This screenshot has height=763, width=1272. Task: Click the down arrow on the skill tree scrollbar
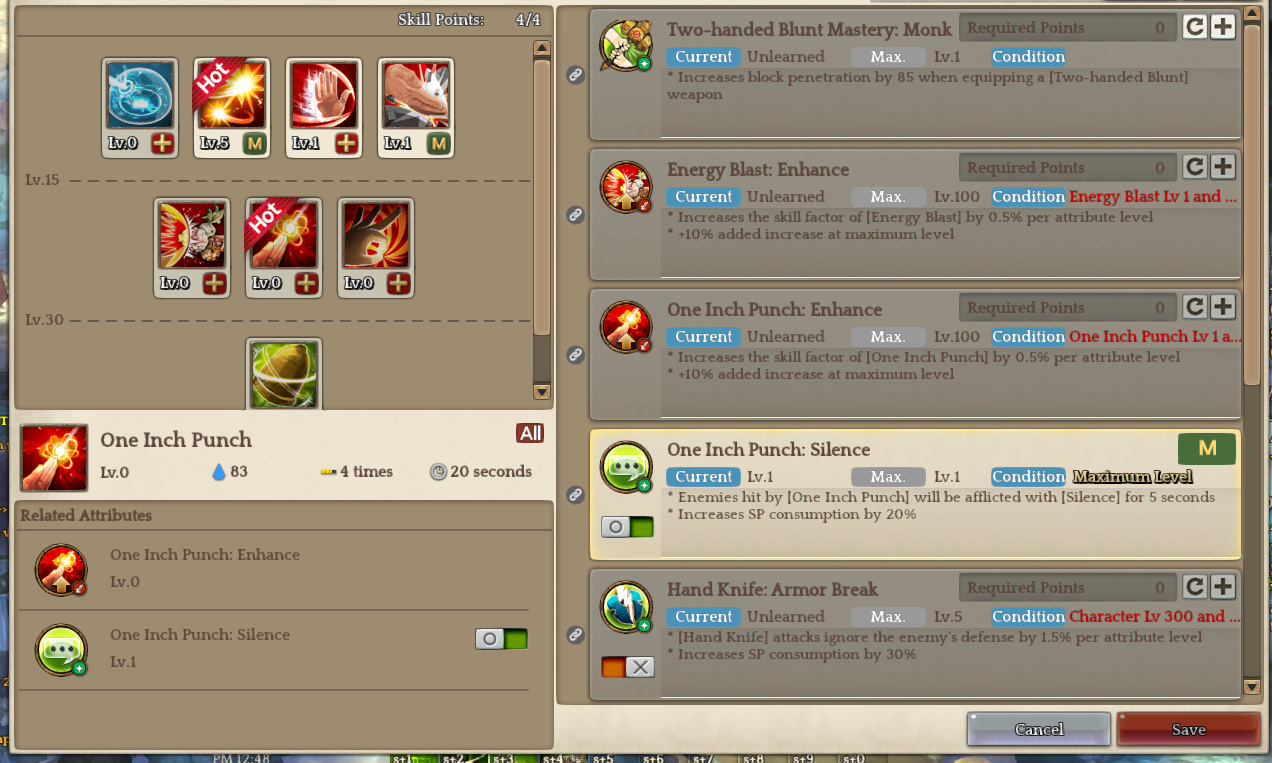[x=542, y=392]
